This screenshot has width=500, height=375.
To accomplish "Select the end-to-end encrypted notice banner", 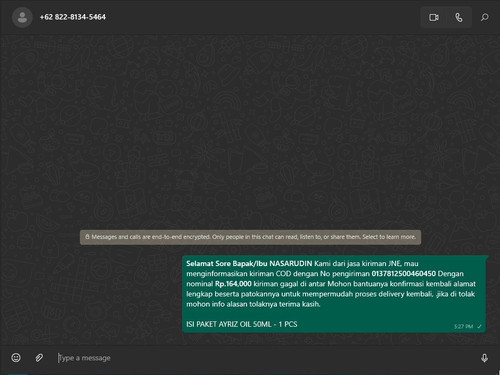I will tap(250, 237).
